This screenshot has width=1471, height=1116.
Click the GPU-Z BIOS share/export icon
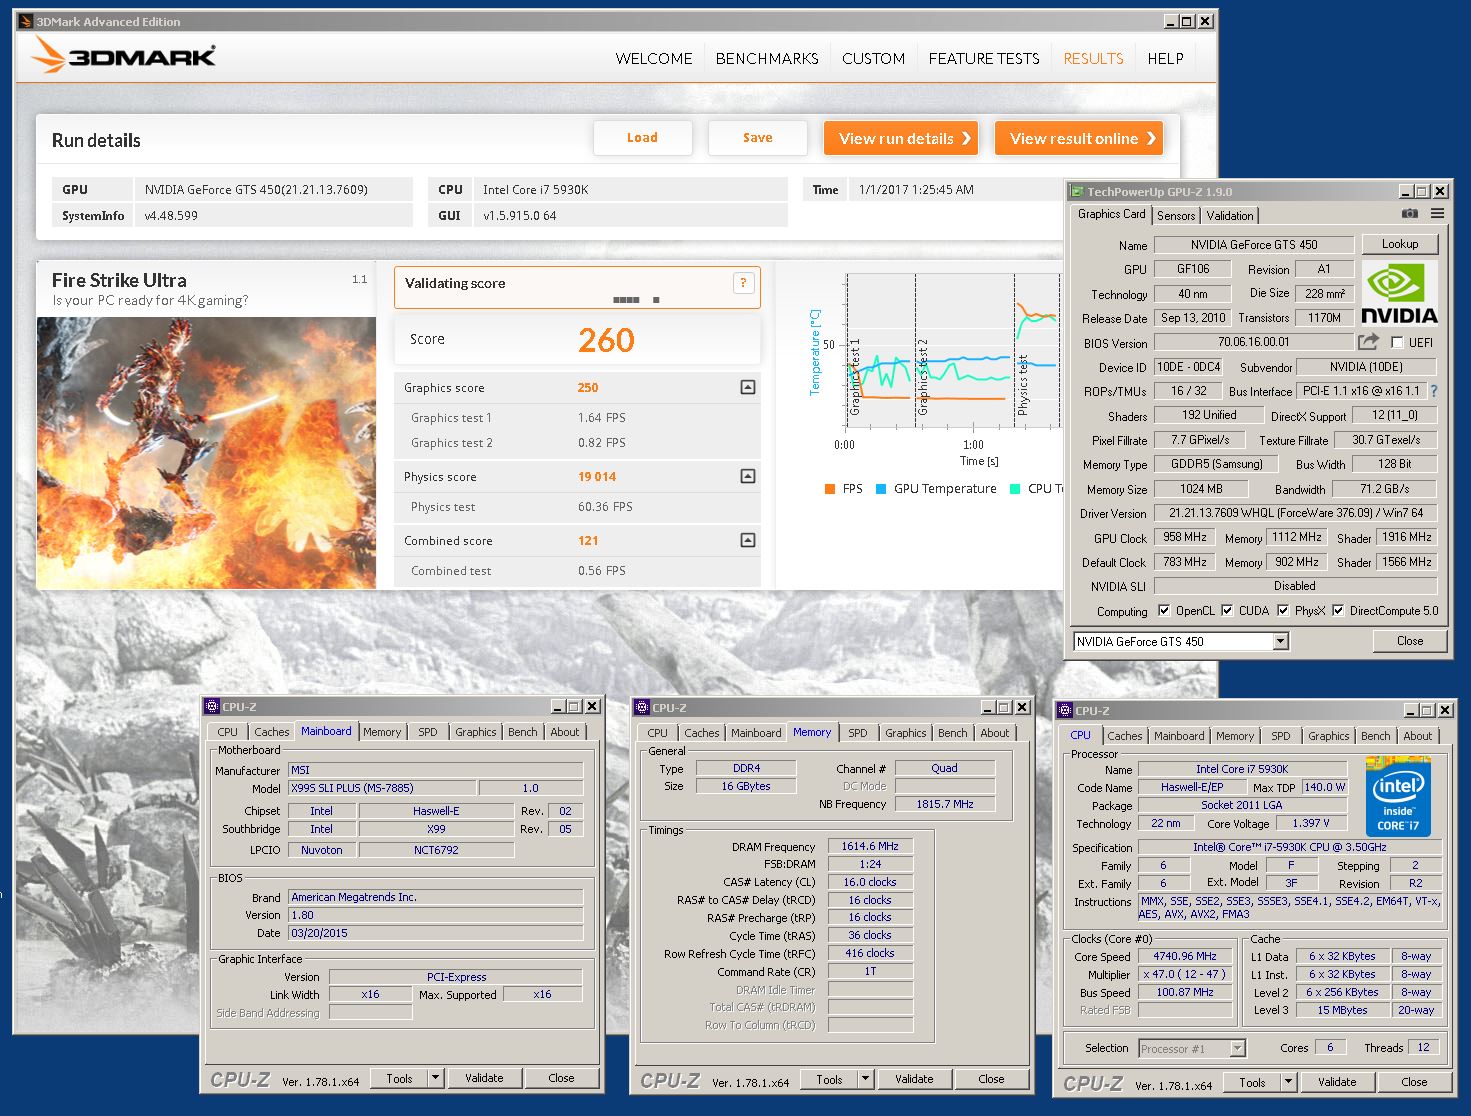coord(1368,342)
